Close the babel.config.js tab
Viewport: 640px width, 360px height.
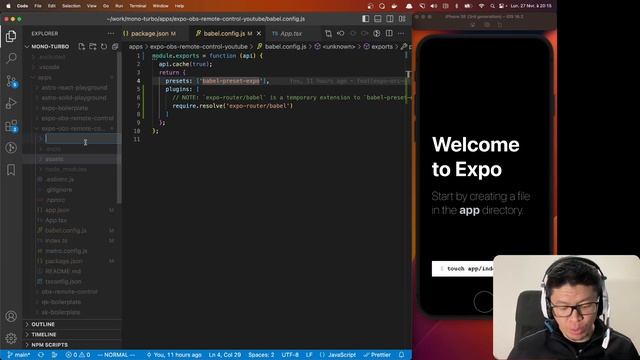[x=259, y=33]
